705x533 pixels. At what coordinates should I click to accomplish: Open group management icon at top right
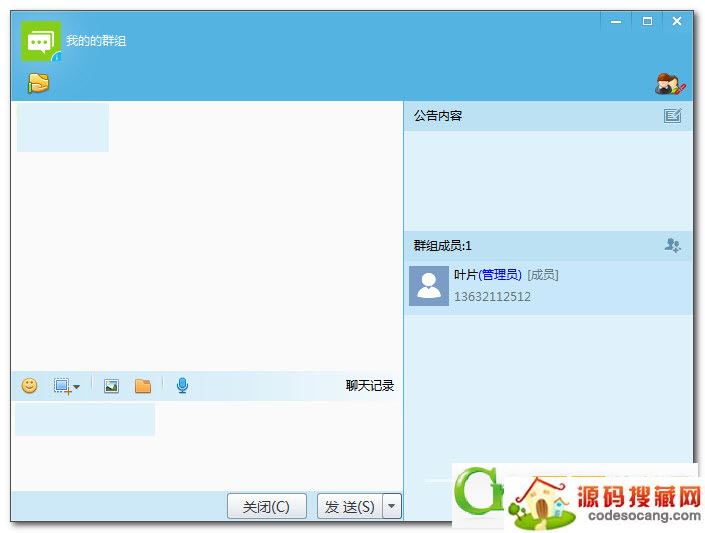point(670,84)
